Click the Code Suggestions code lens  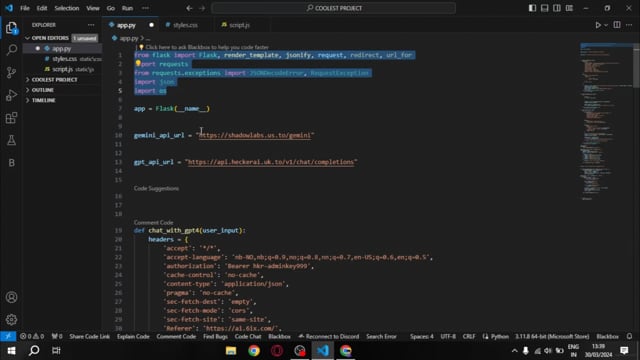[156, 188]
